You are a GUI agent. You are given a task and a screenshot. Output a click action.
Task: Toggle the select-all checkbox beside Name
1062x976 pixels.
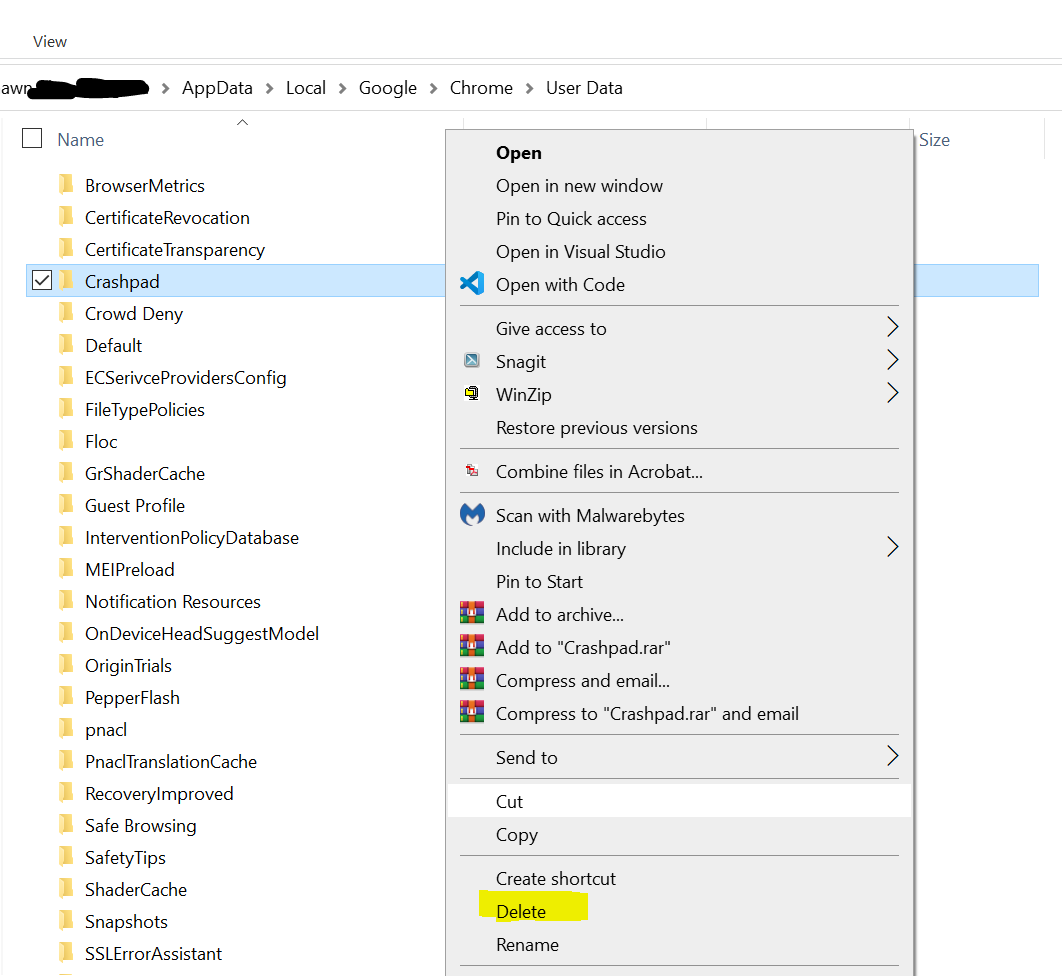coord(32,139)
